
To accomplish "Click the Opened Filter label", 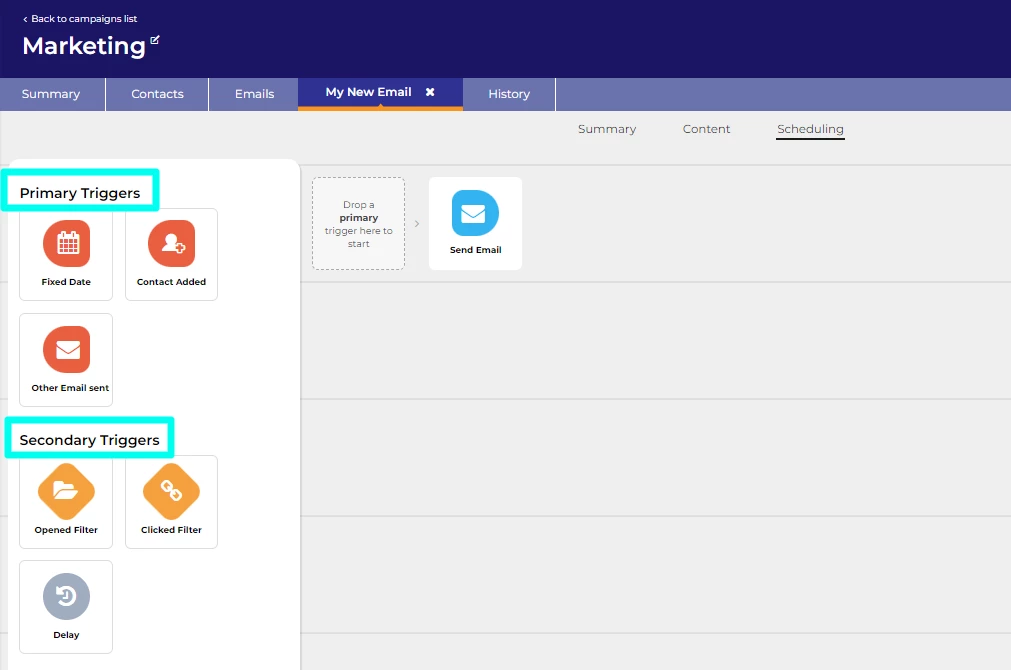I will (66, 529).
